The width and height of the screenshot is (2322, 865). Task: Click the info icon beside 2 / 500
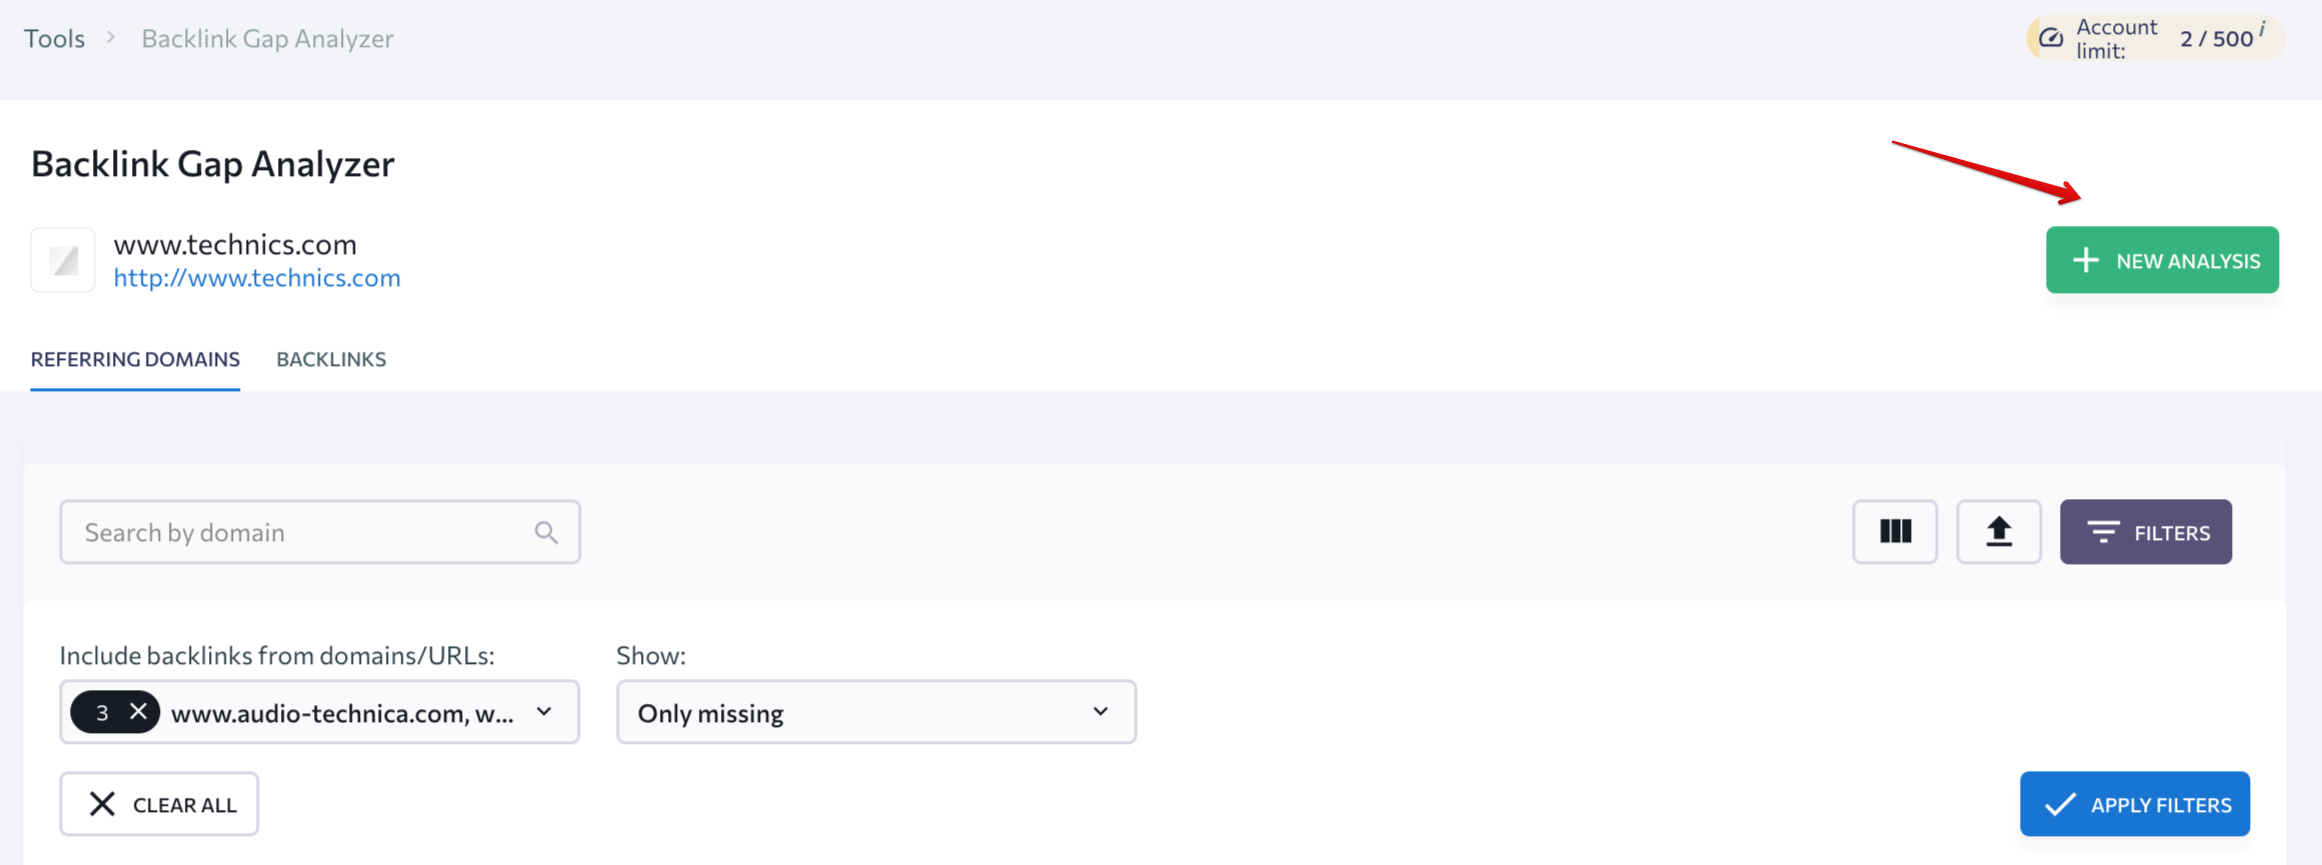click(2262, 29)
